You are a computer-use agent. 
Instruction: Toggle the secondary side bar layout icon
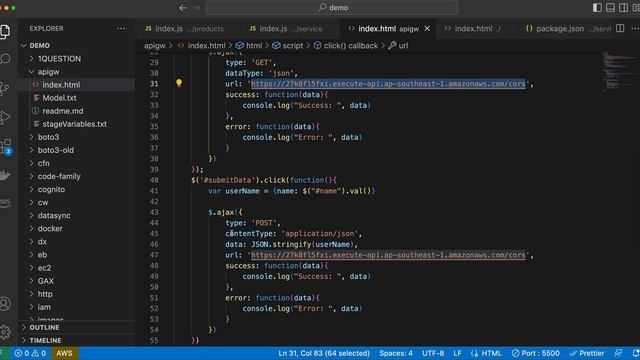pos(623,8)
